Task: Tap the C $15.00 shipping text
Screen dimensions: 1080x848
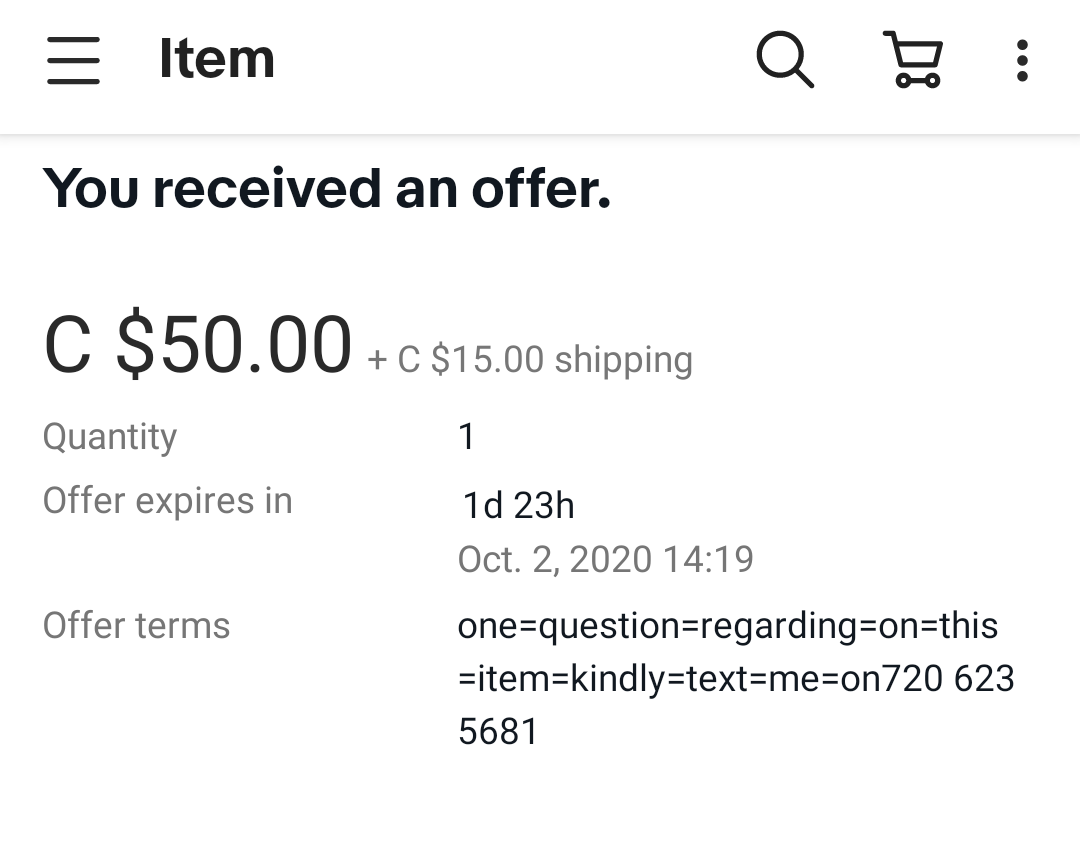Action: 530,360
